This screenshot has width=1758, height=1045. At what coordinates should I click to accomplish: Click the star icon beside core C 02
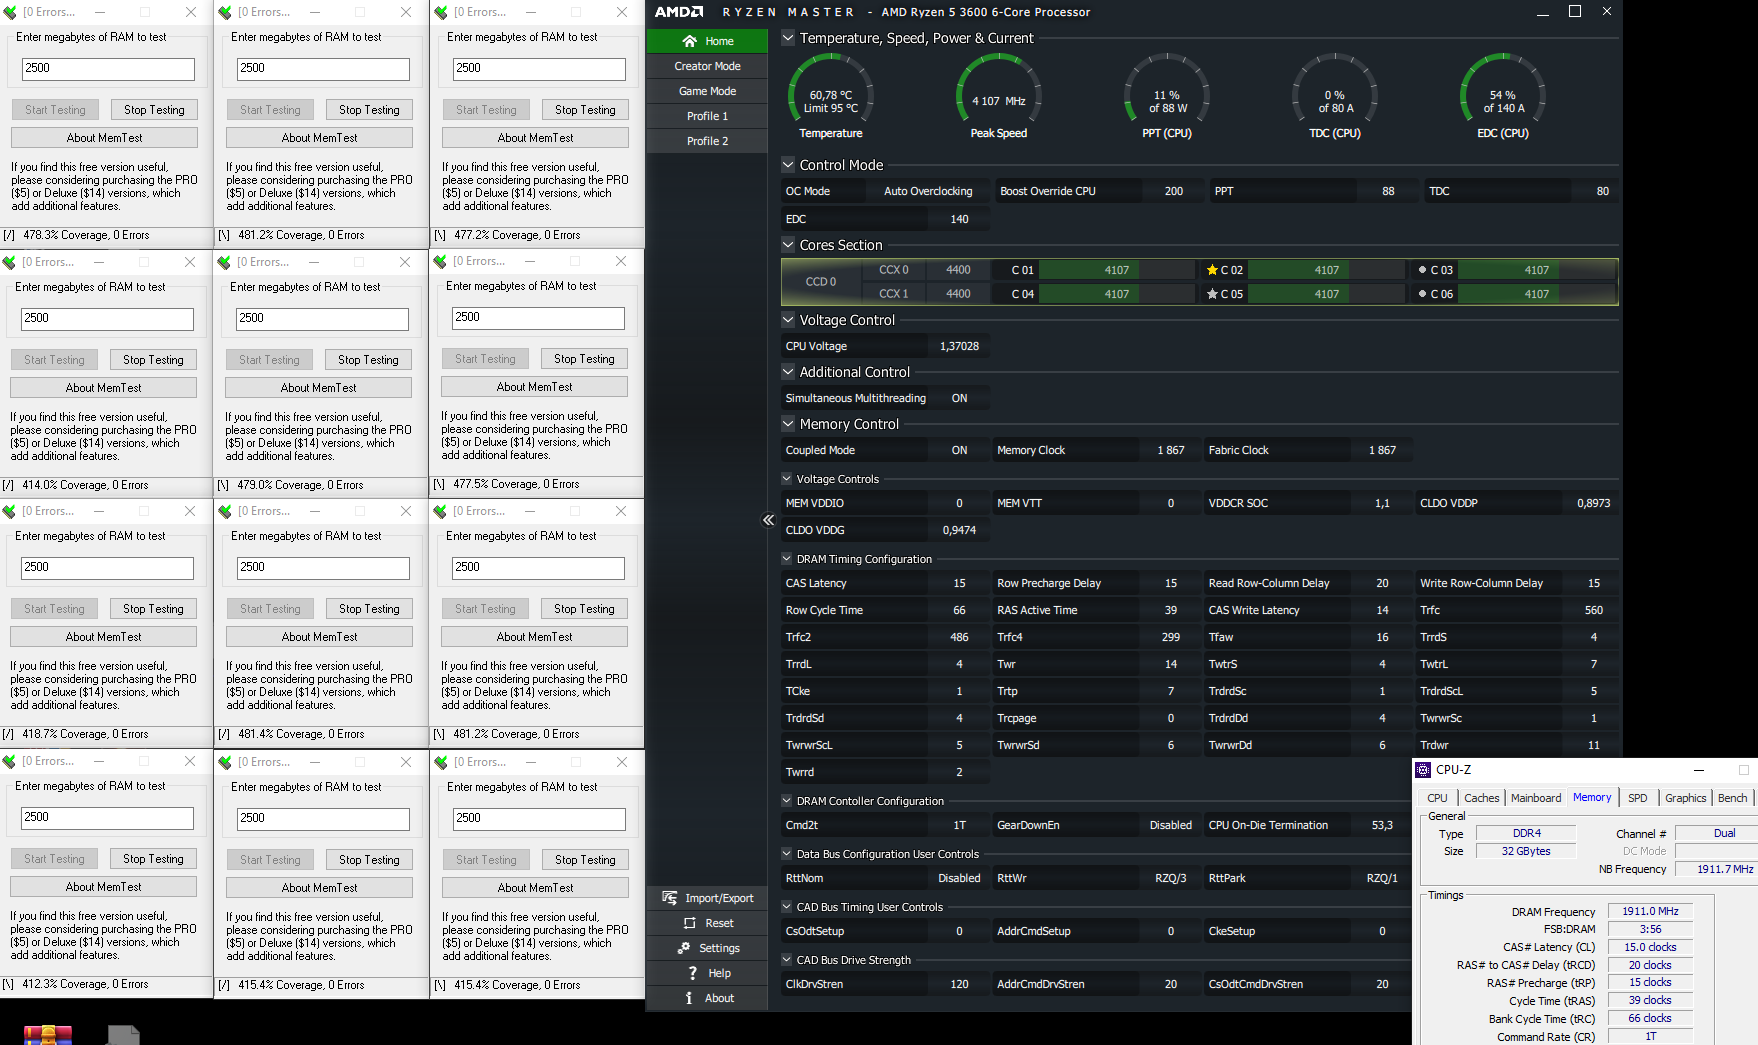tap(1212, 270)
